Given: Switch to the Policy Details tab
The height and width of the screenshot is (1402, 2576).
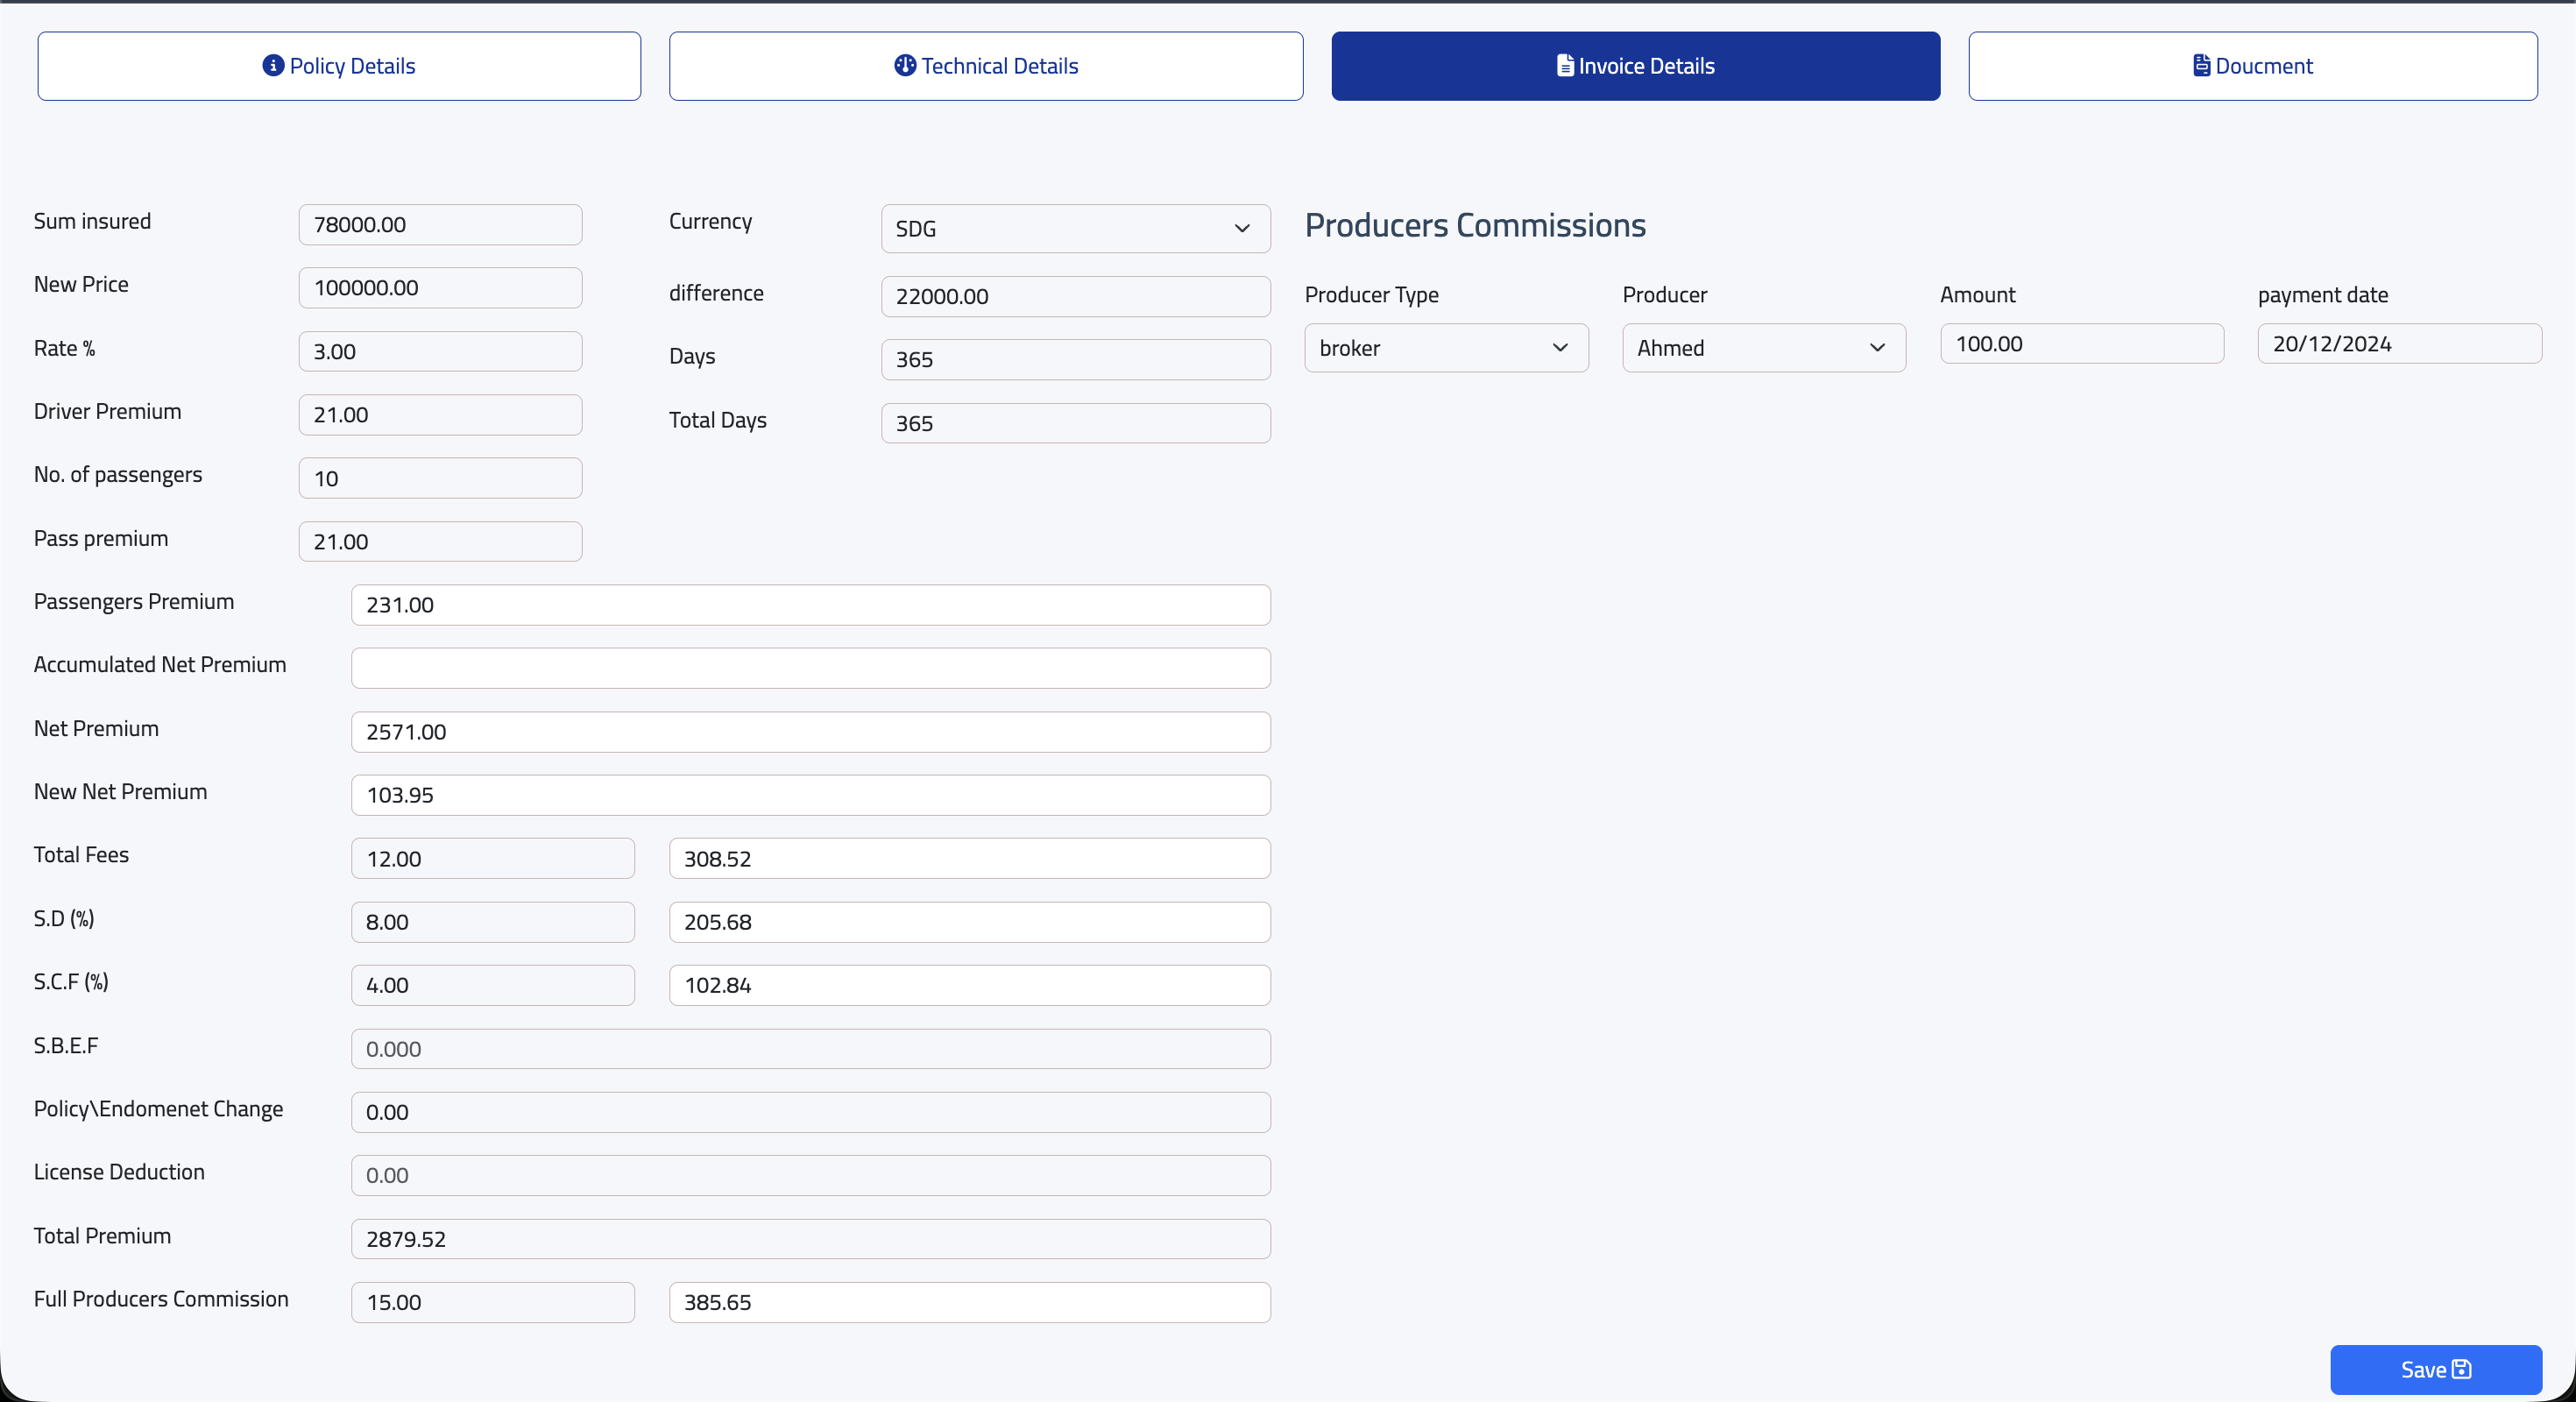Looking at the screenshot, I should click(339, 66).
